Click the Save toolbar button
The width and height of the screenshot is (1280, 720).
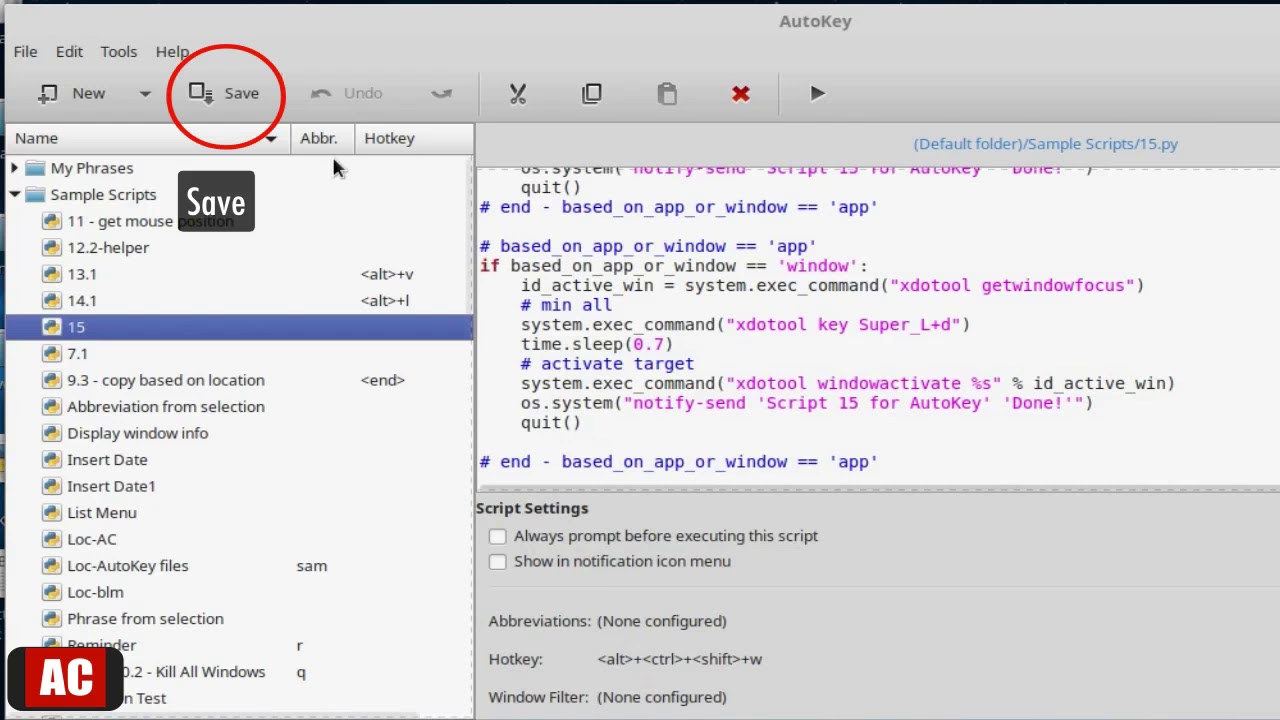(225, 93)
